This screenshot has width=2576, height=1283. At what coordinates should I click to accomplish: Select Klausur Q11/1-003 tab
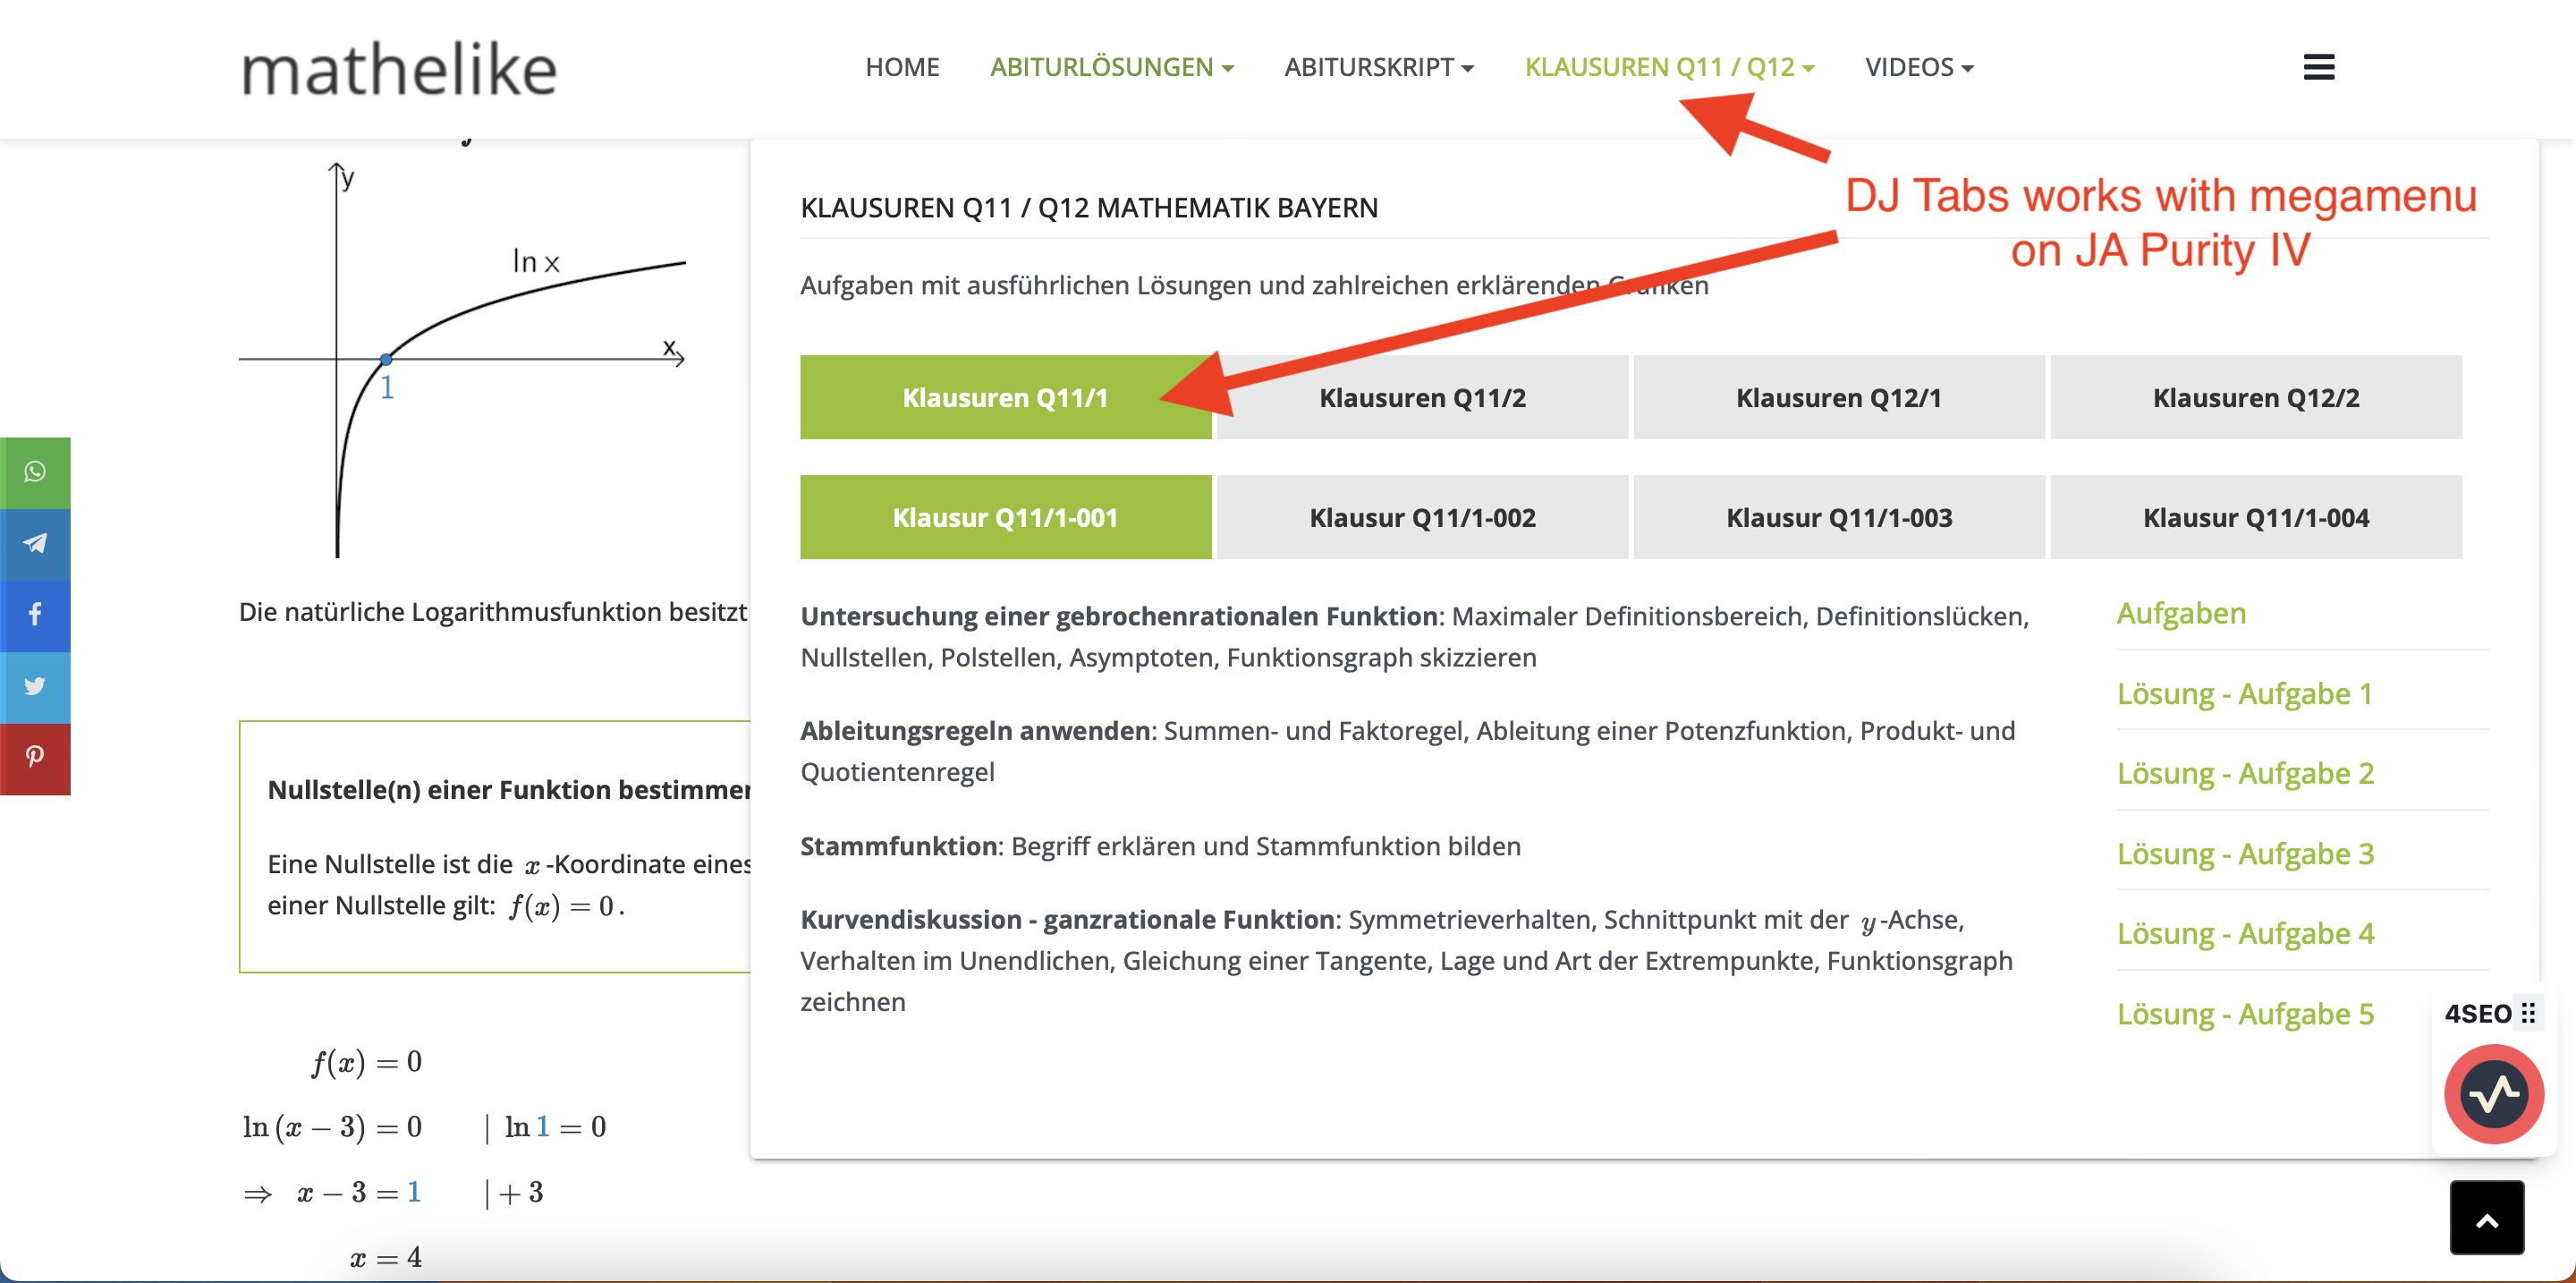tap(1838, 518)
